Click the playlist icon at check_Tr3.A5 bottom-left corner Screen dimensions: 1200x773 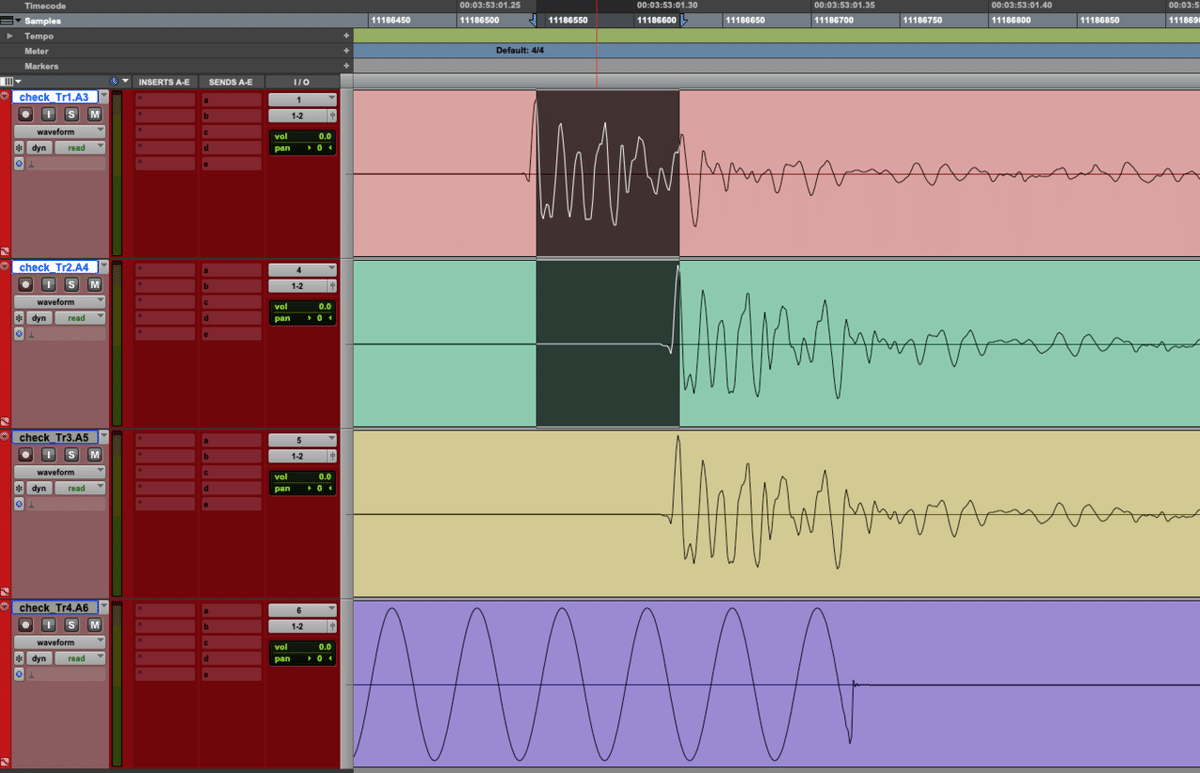click(5, 592)
